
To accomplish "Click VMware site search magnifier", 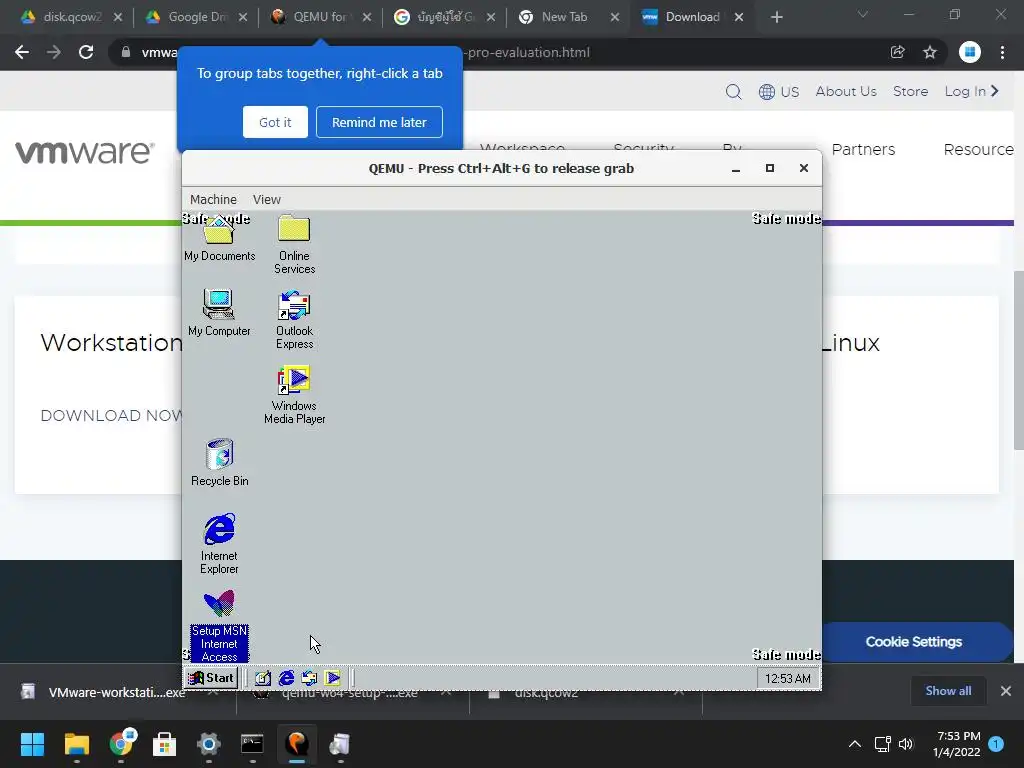I will point(733,91).
